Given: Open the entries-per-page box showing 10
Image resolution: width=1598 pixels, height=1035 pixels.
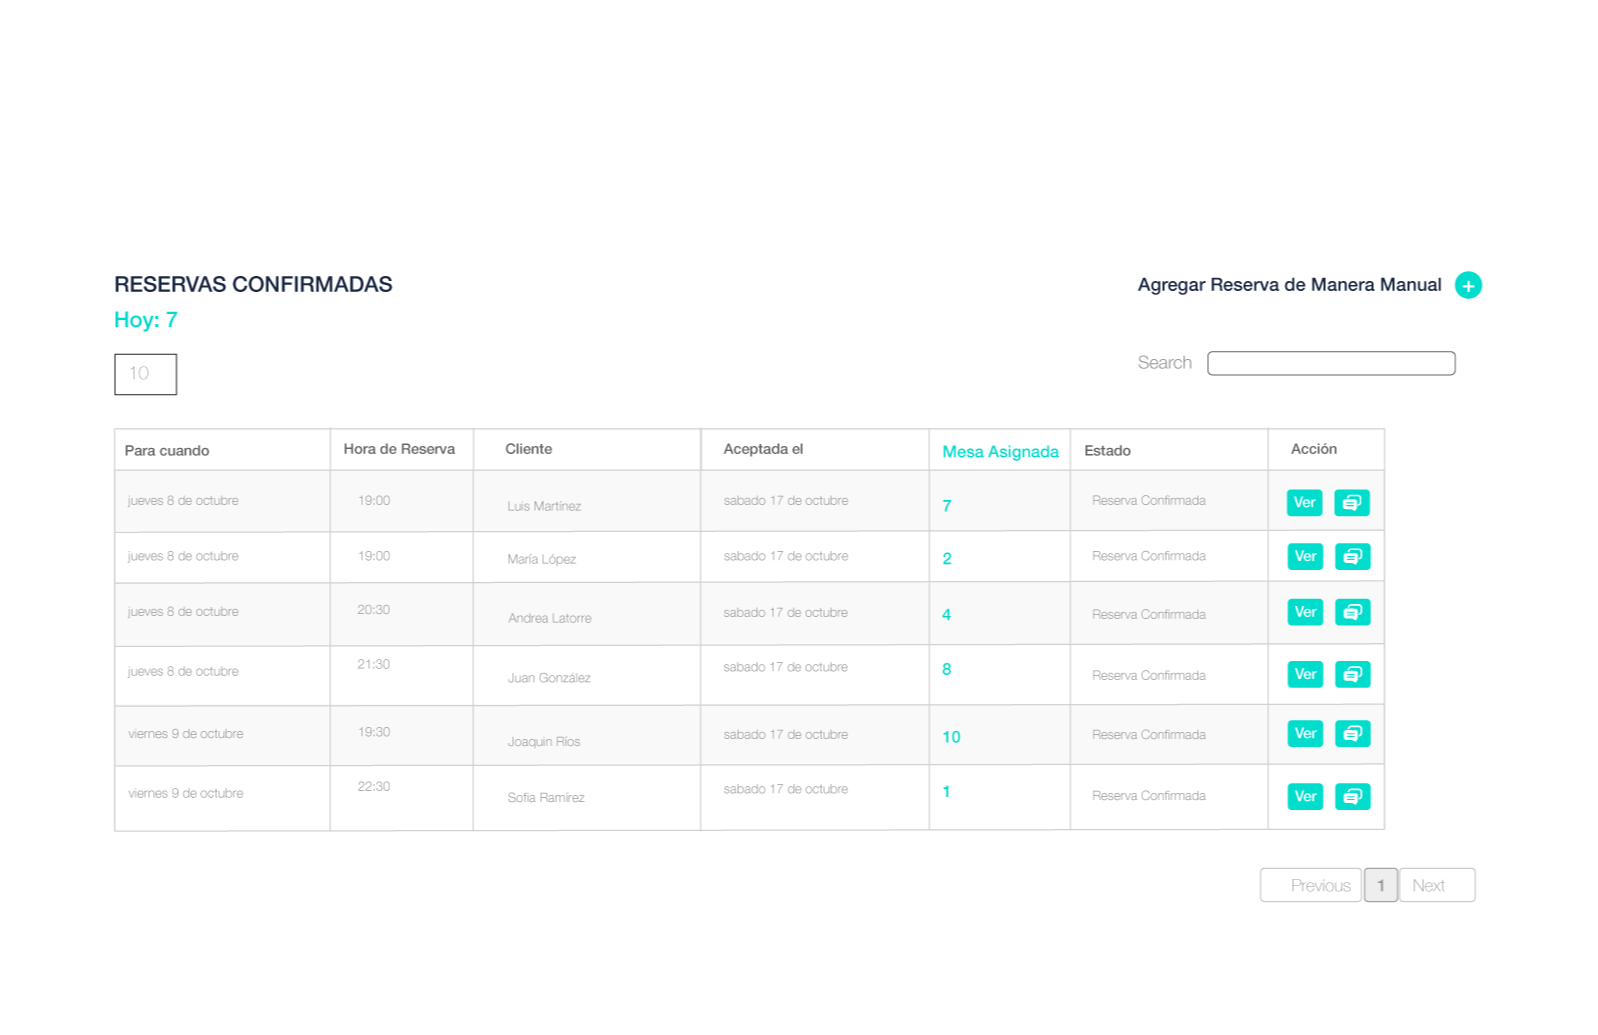Looking at the screenshot, I should click(x=146, y=374).
